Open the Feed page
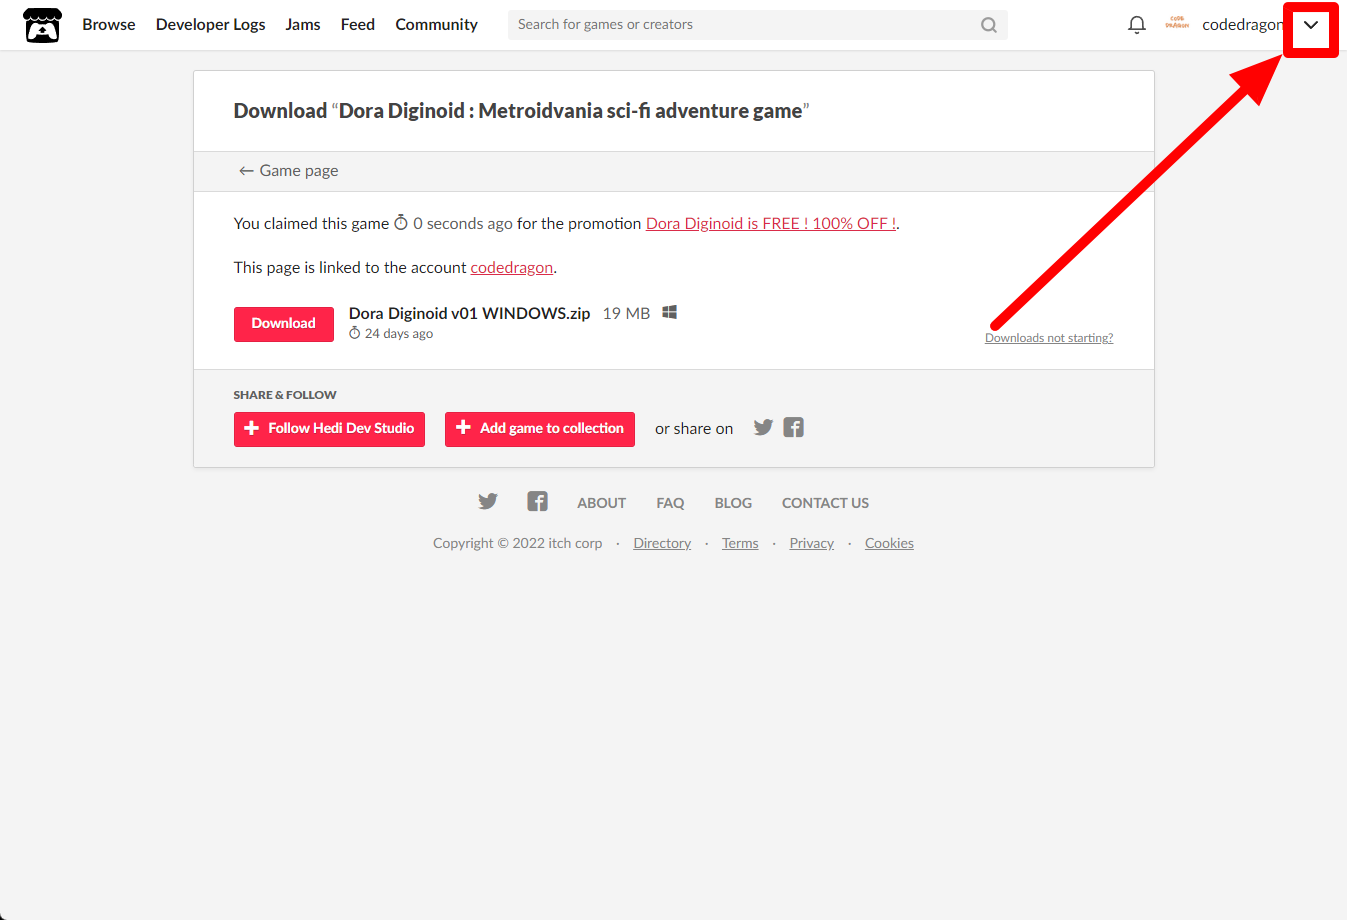 pos(358,25)
